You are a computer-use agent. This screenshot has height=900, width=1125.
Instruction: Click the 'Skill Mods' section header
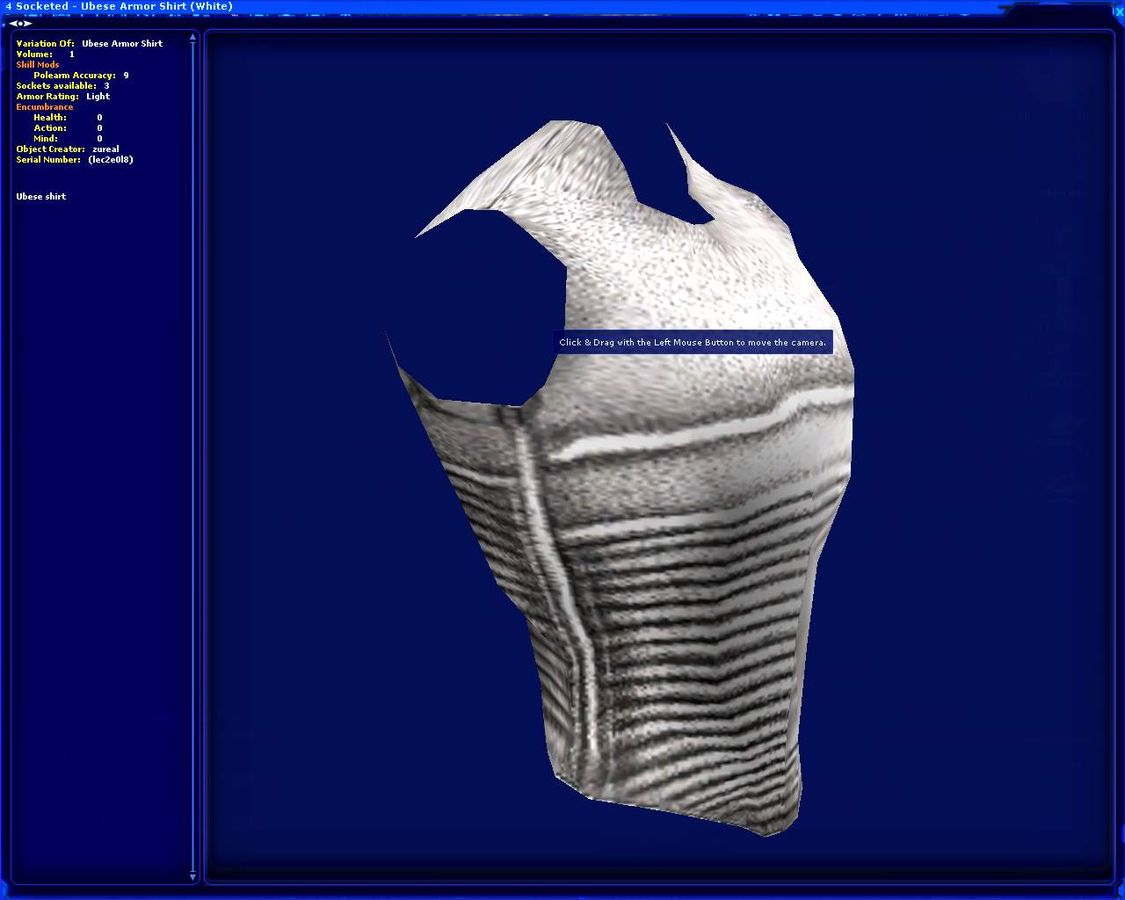coord(38,65)
